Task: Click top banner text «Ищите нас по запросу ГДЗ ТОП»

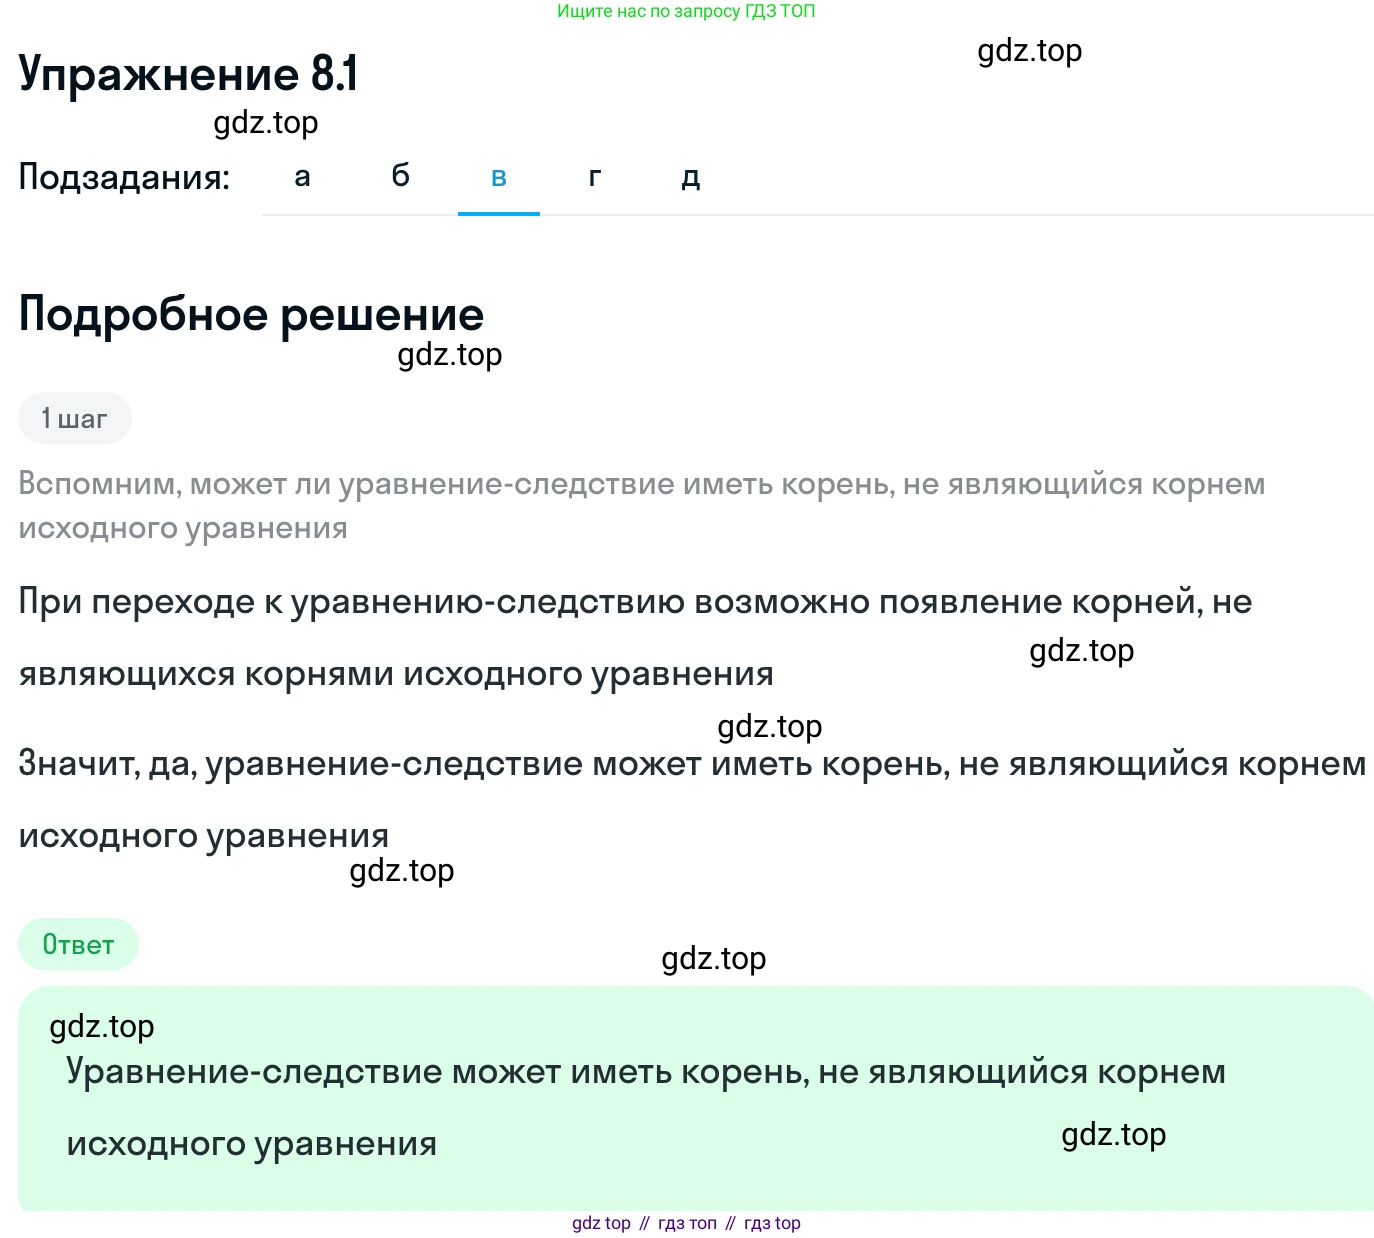Action: [686, 11]
